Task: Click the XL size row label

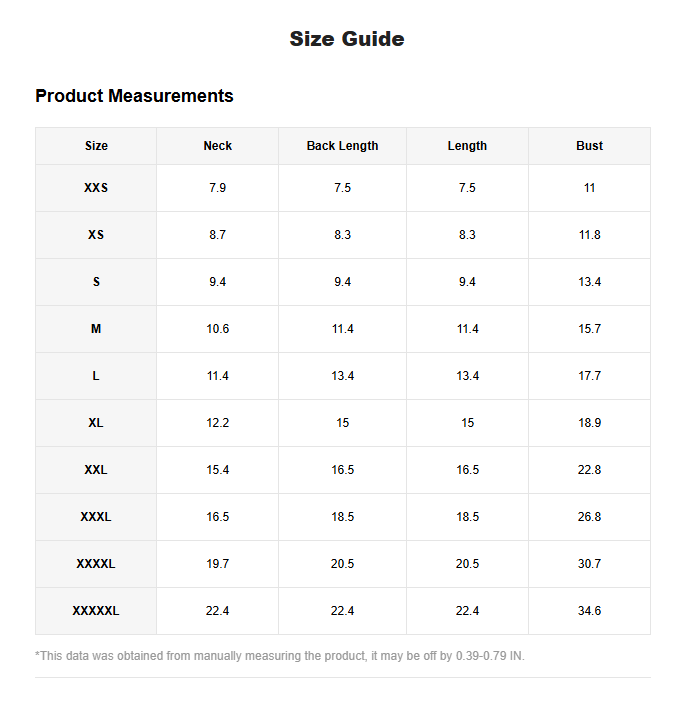Action: [x=96, y=423]
